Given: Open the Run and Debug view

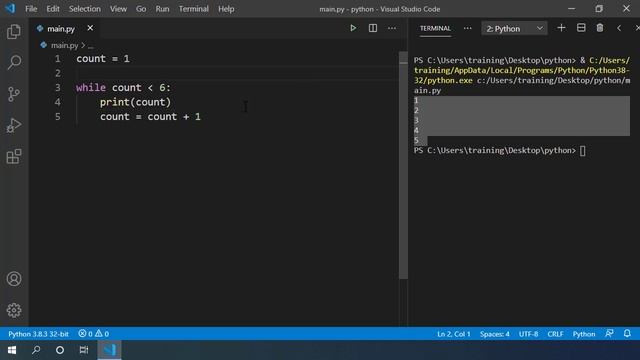Looking at the screenshot, I should (14, 125).
